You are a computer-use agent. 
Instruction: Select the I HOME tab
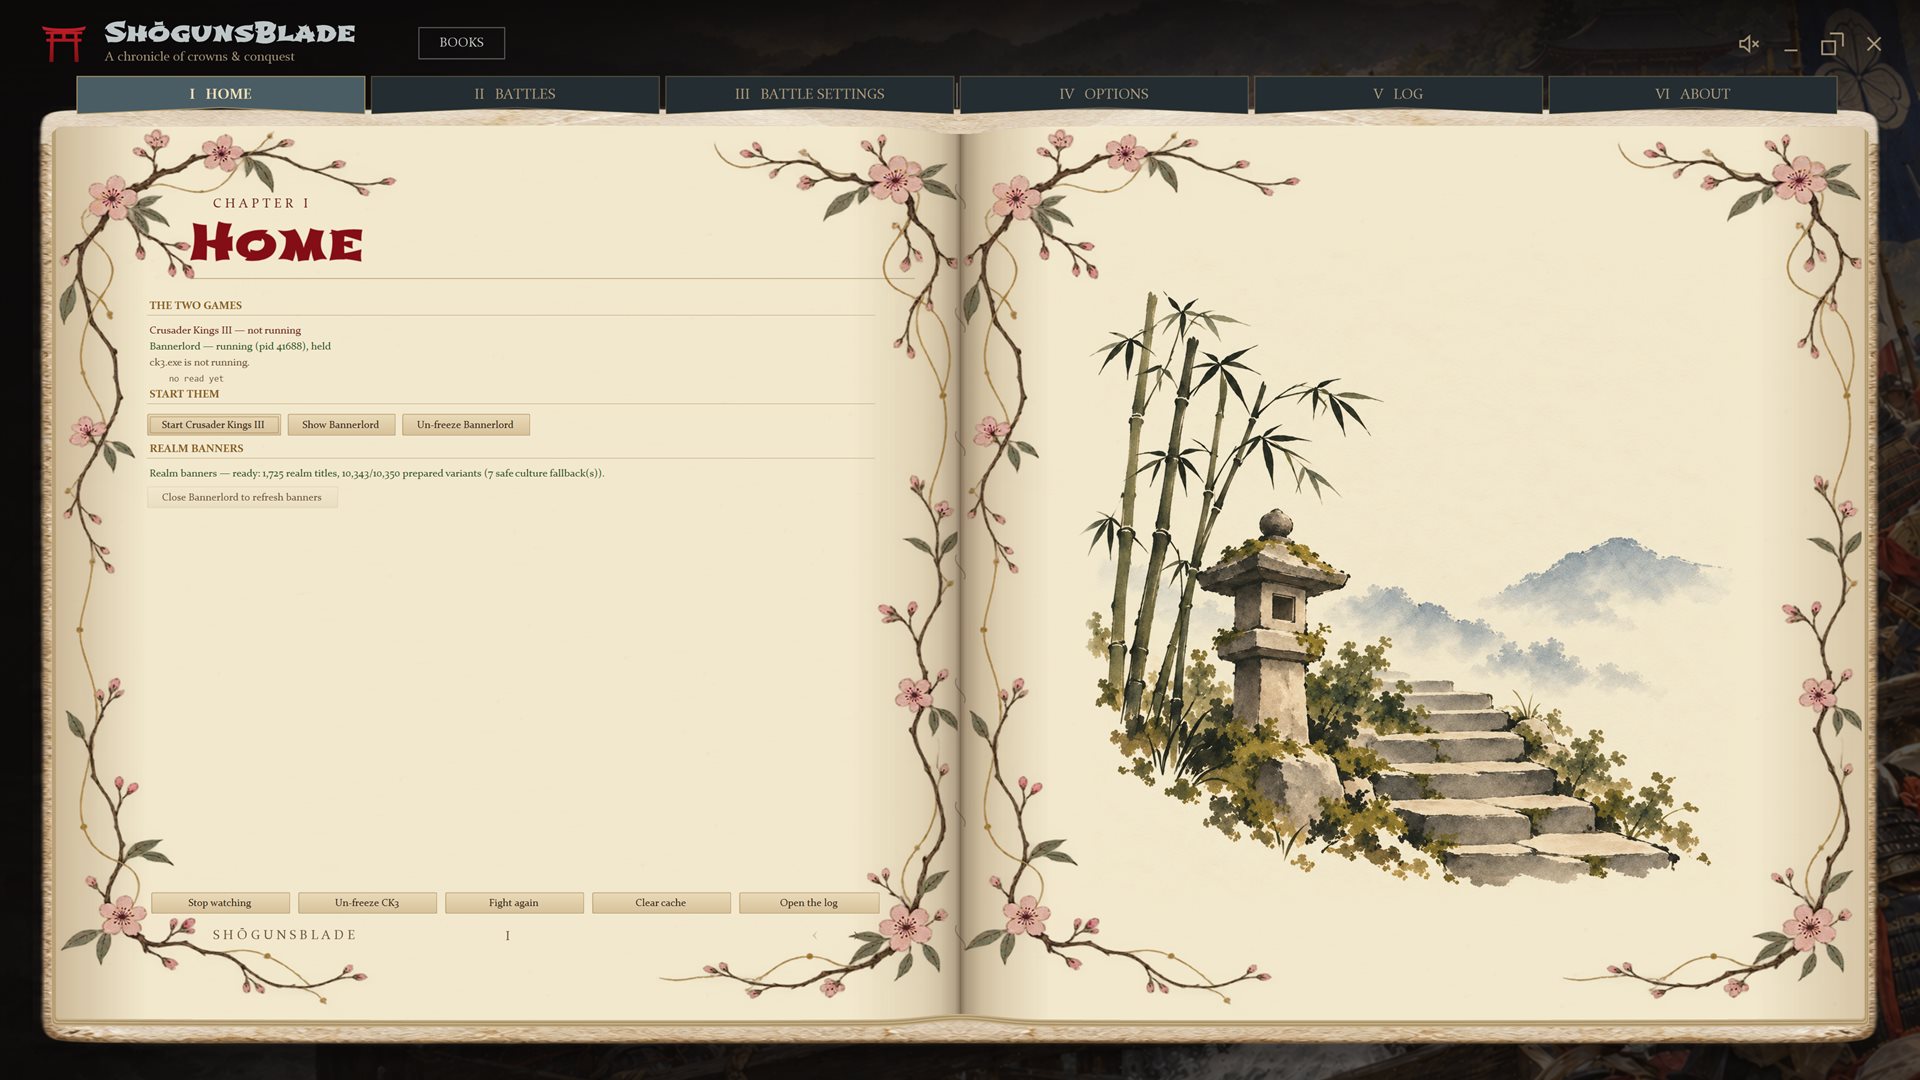coord(221,94)
